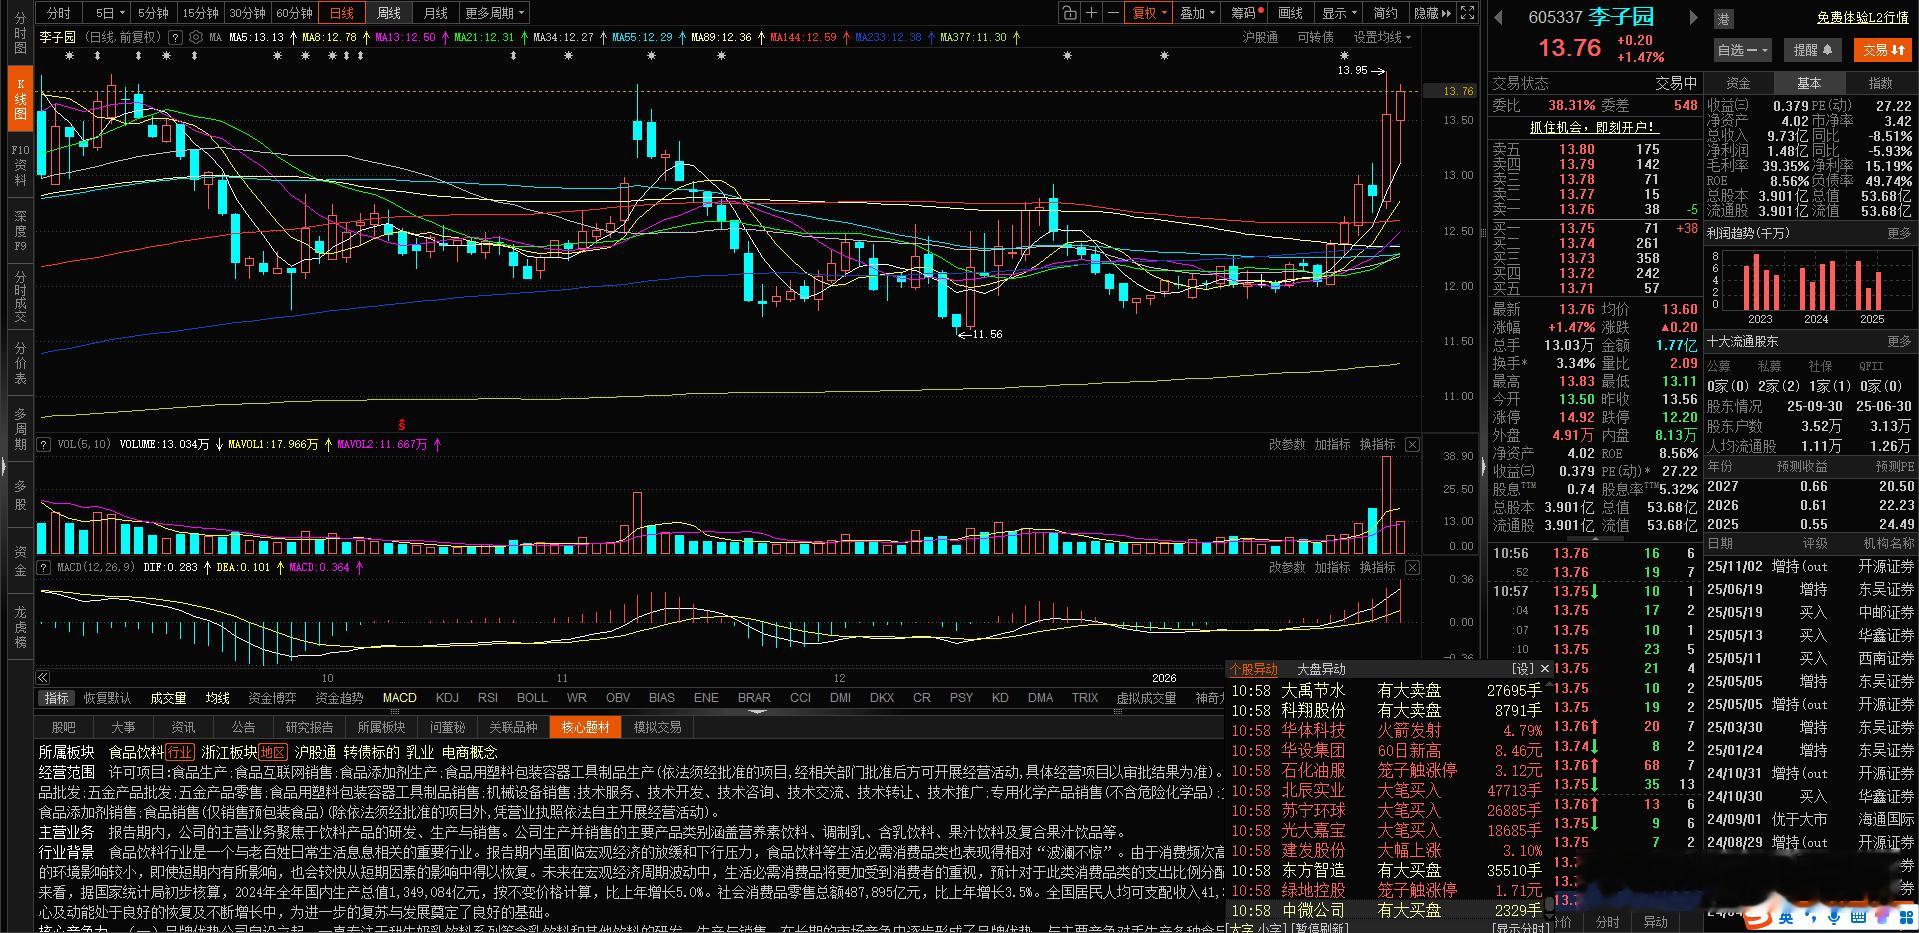Open the 叠加 overlay dropdown
This screenshot has width=1919, height=933.
coord(1197,13)
